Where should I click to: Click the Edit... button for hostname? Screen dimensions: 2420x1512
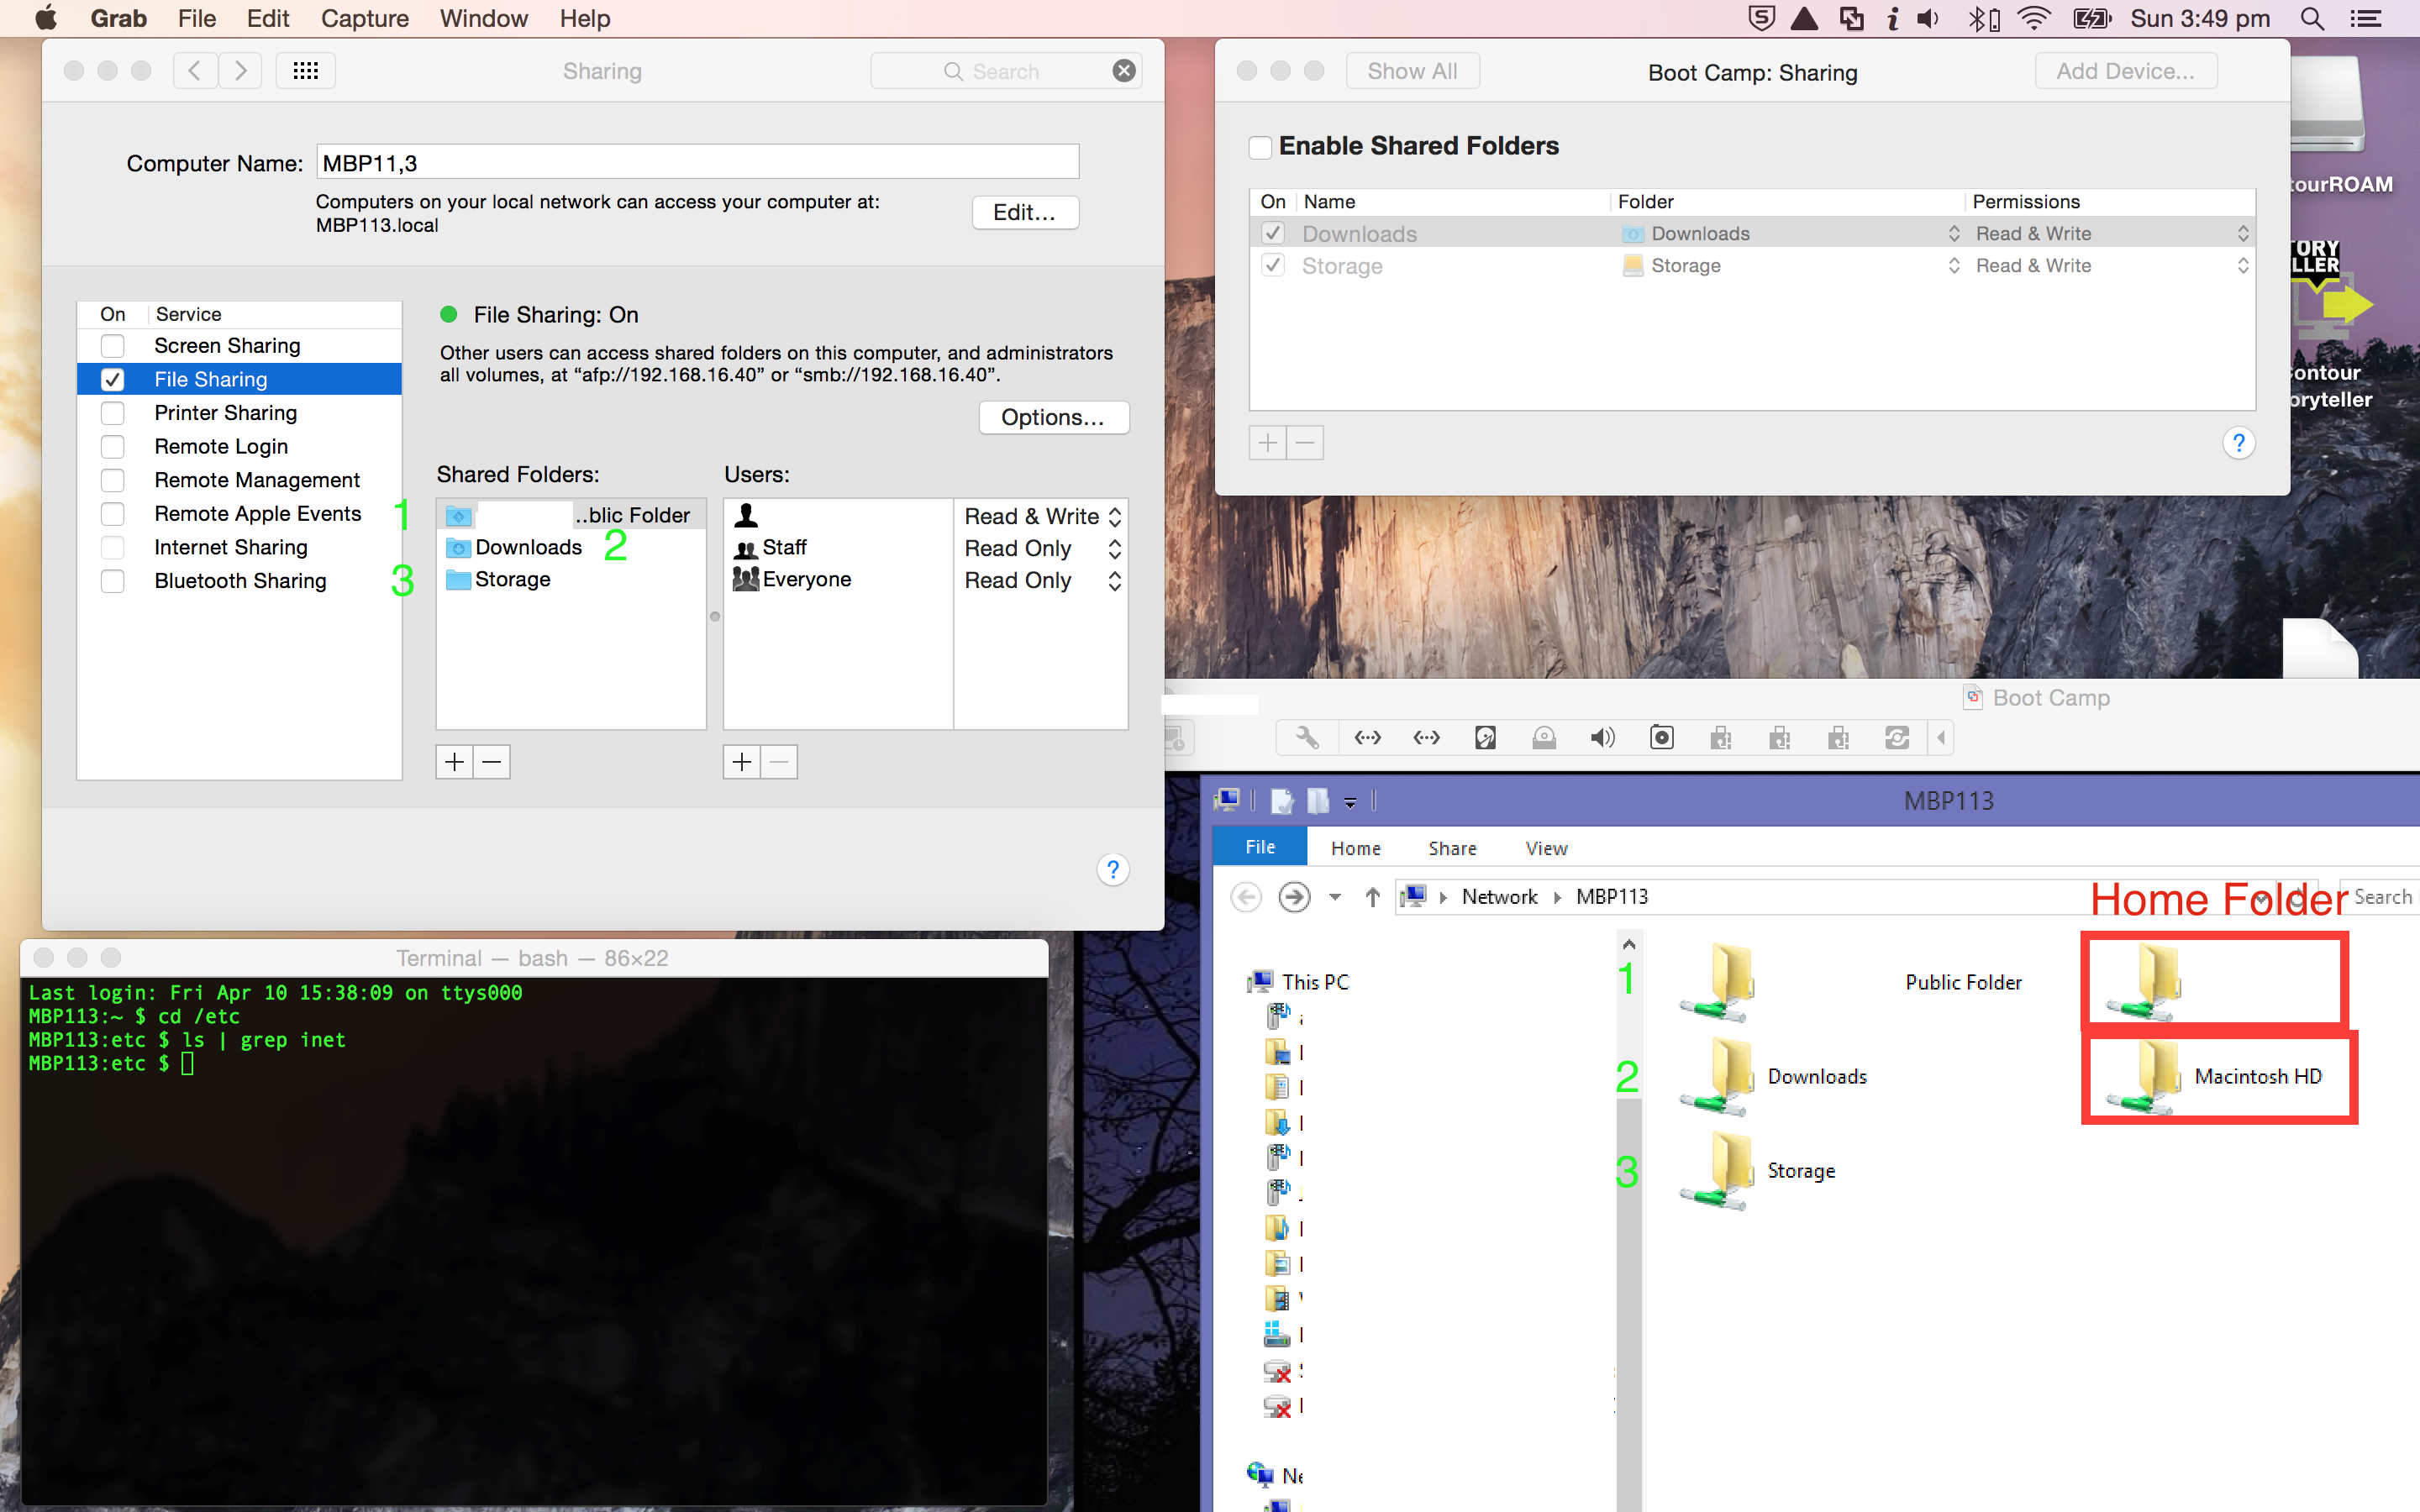pyautogui.click(x=1024, y=212)
